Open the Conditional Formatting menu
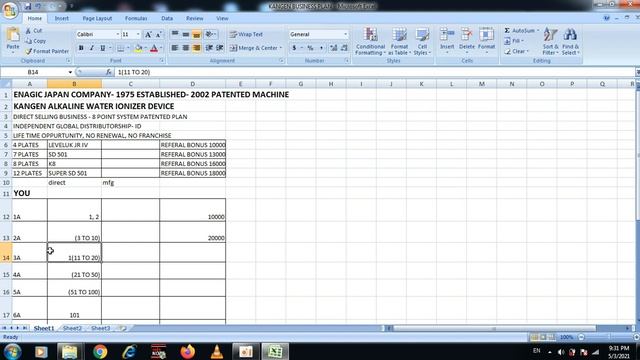The image size is (640, 360). (370, 41)
